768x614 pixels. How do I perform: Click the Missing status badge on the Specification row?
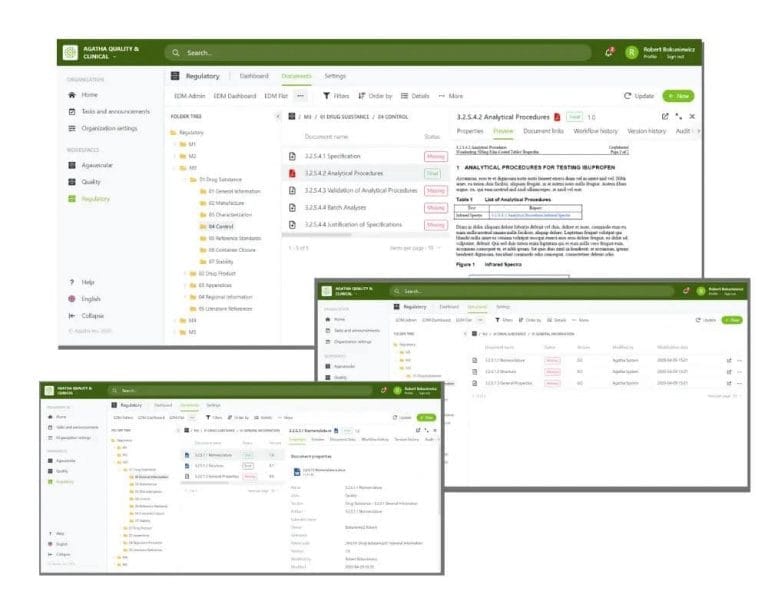pos(435,157)
